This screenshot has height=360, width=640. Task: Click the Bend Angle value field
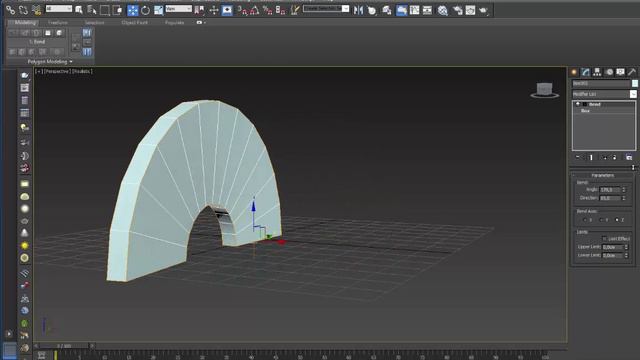coord(610,190)
